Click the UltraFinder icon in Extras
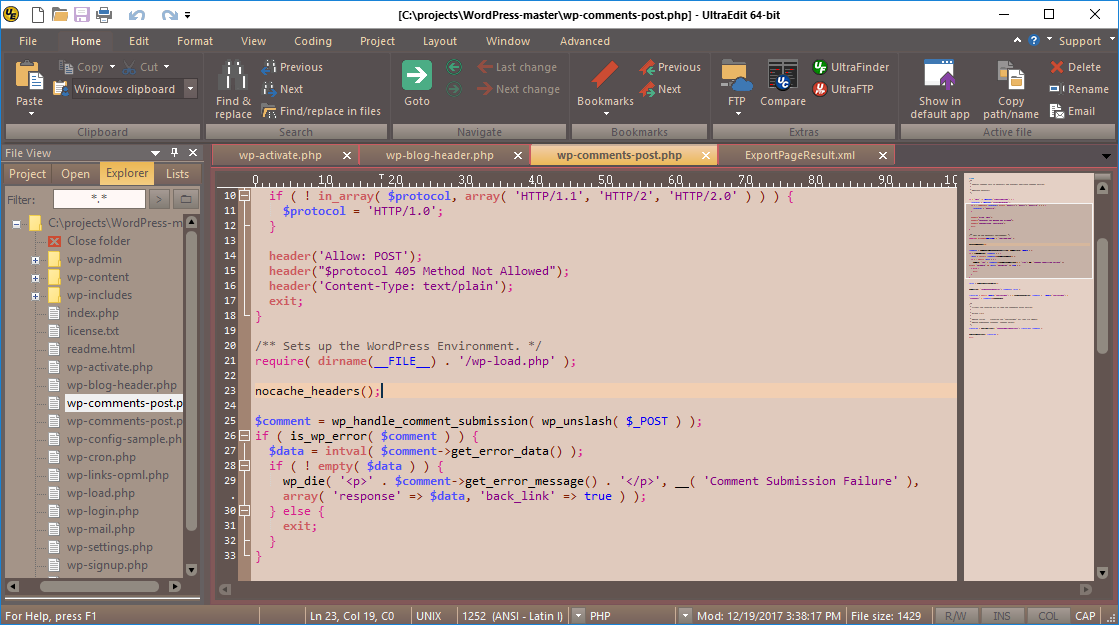 pyautogui.click(x=820, y=67)
